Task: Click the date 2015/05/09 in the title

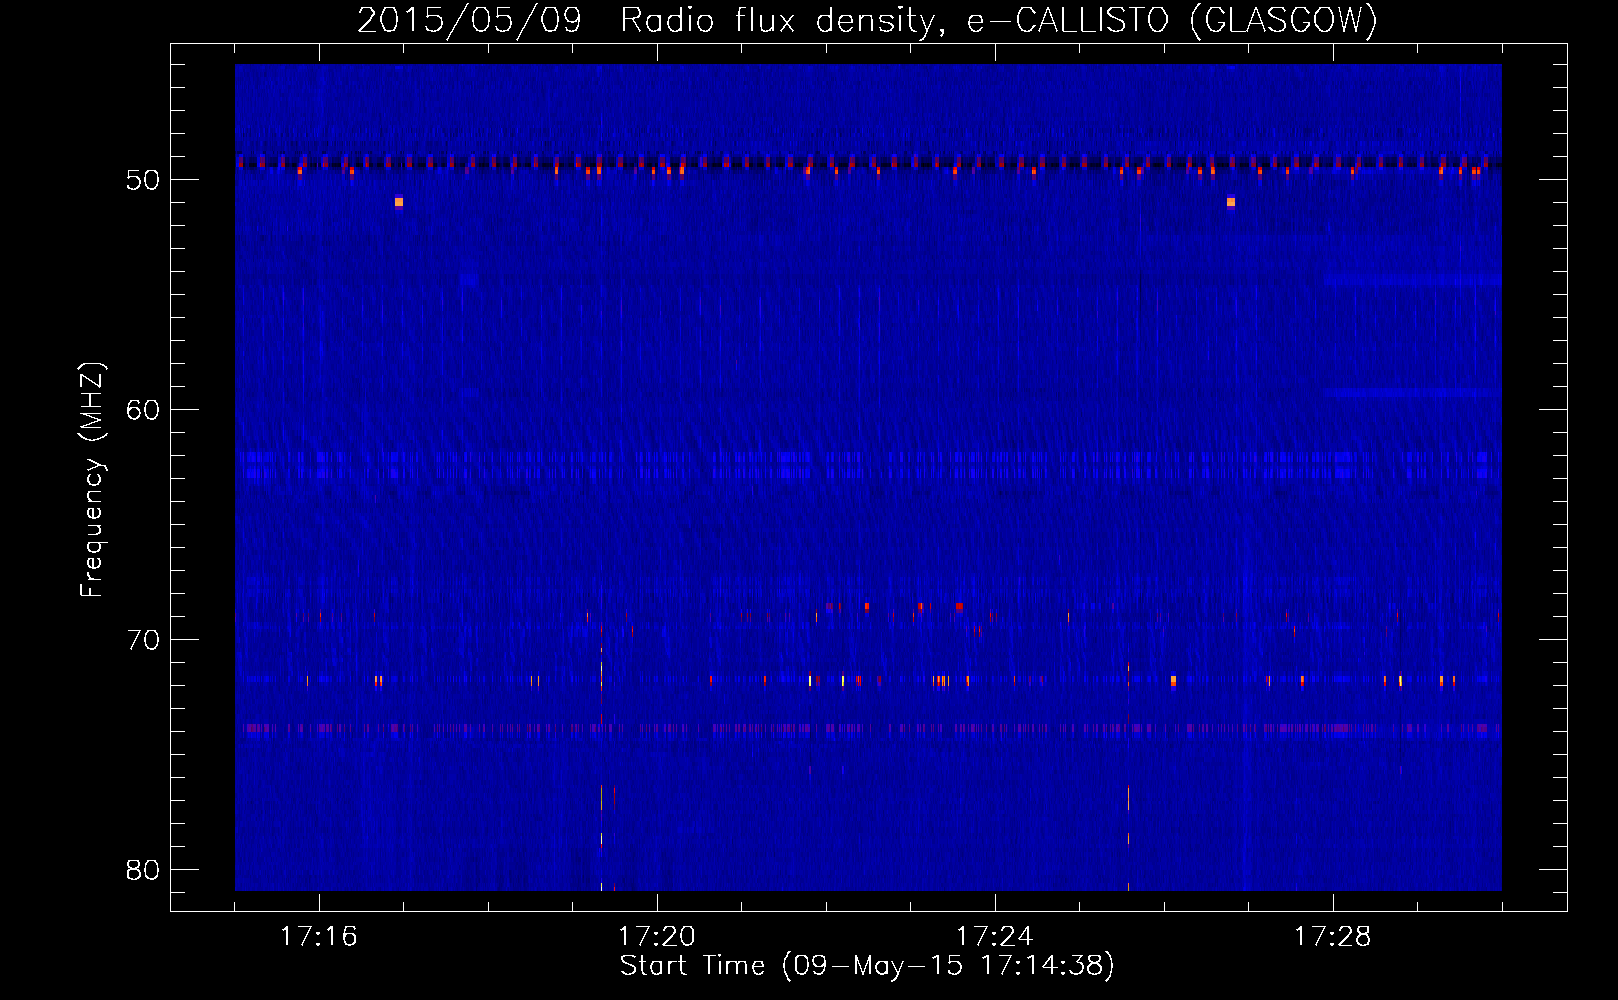Action: point(469,20)
